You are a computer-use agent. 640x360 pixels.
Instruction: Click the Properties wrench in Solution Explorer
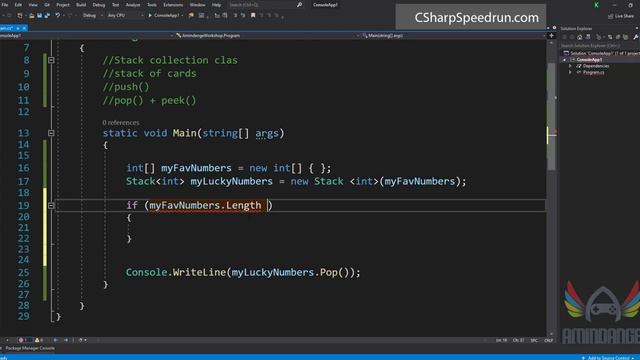636,37
